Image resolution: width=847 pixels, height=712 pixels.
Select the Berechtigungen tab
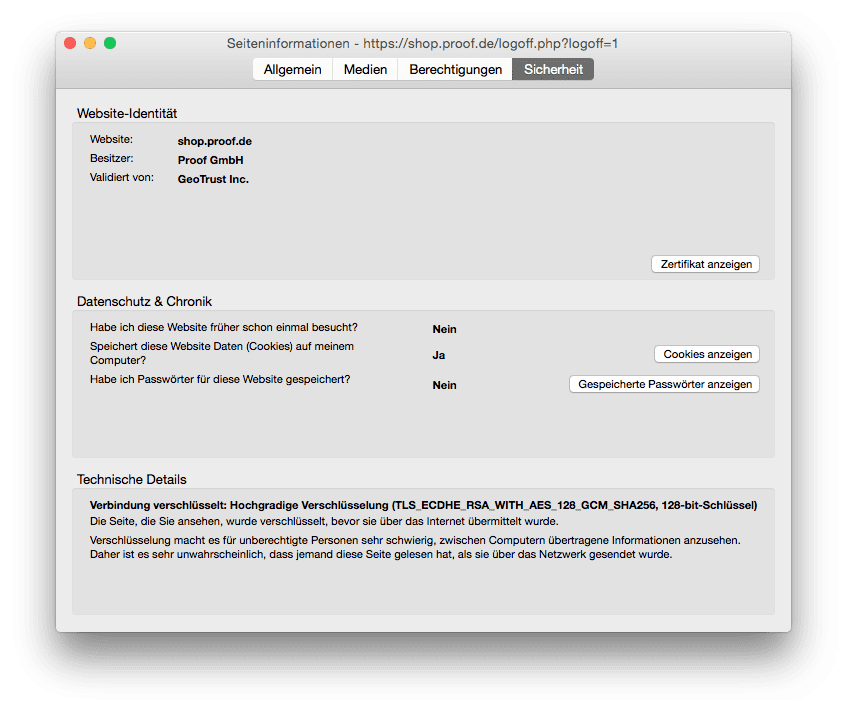point(455,70)
